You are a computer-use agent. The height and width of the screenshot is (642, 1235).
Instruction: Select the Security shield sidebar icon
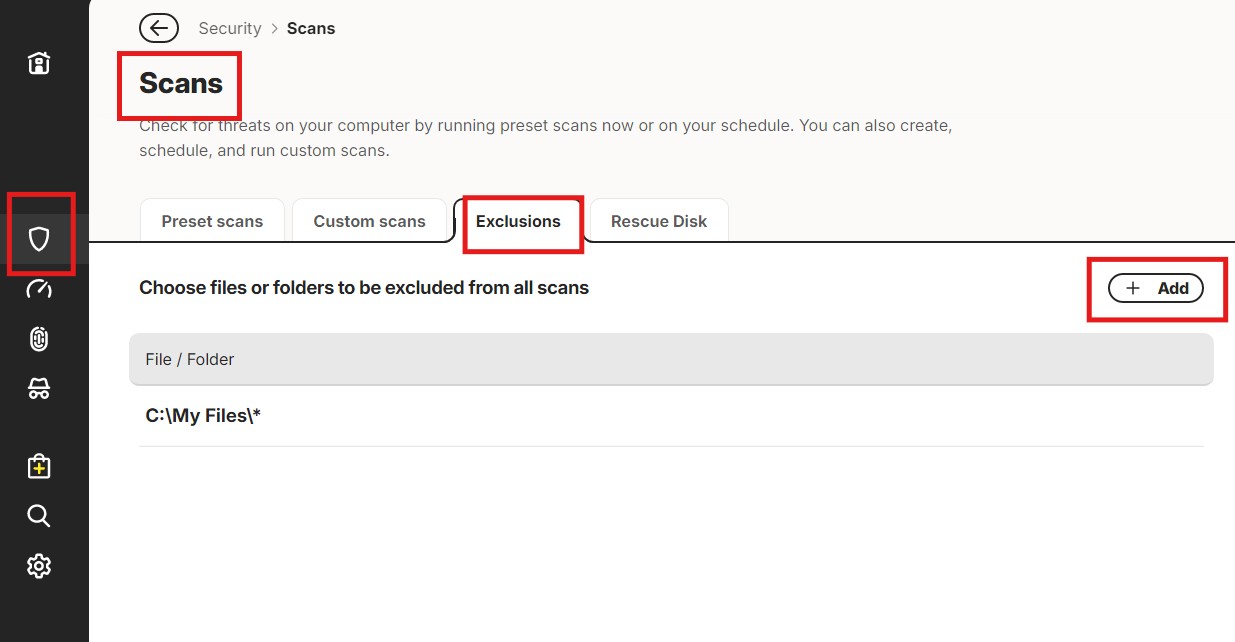(x=39, y=239)
